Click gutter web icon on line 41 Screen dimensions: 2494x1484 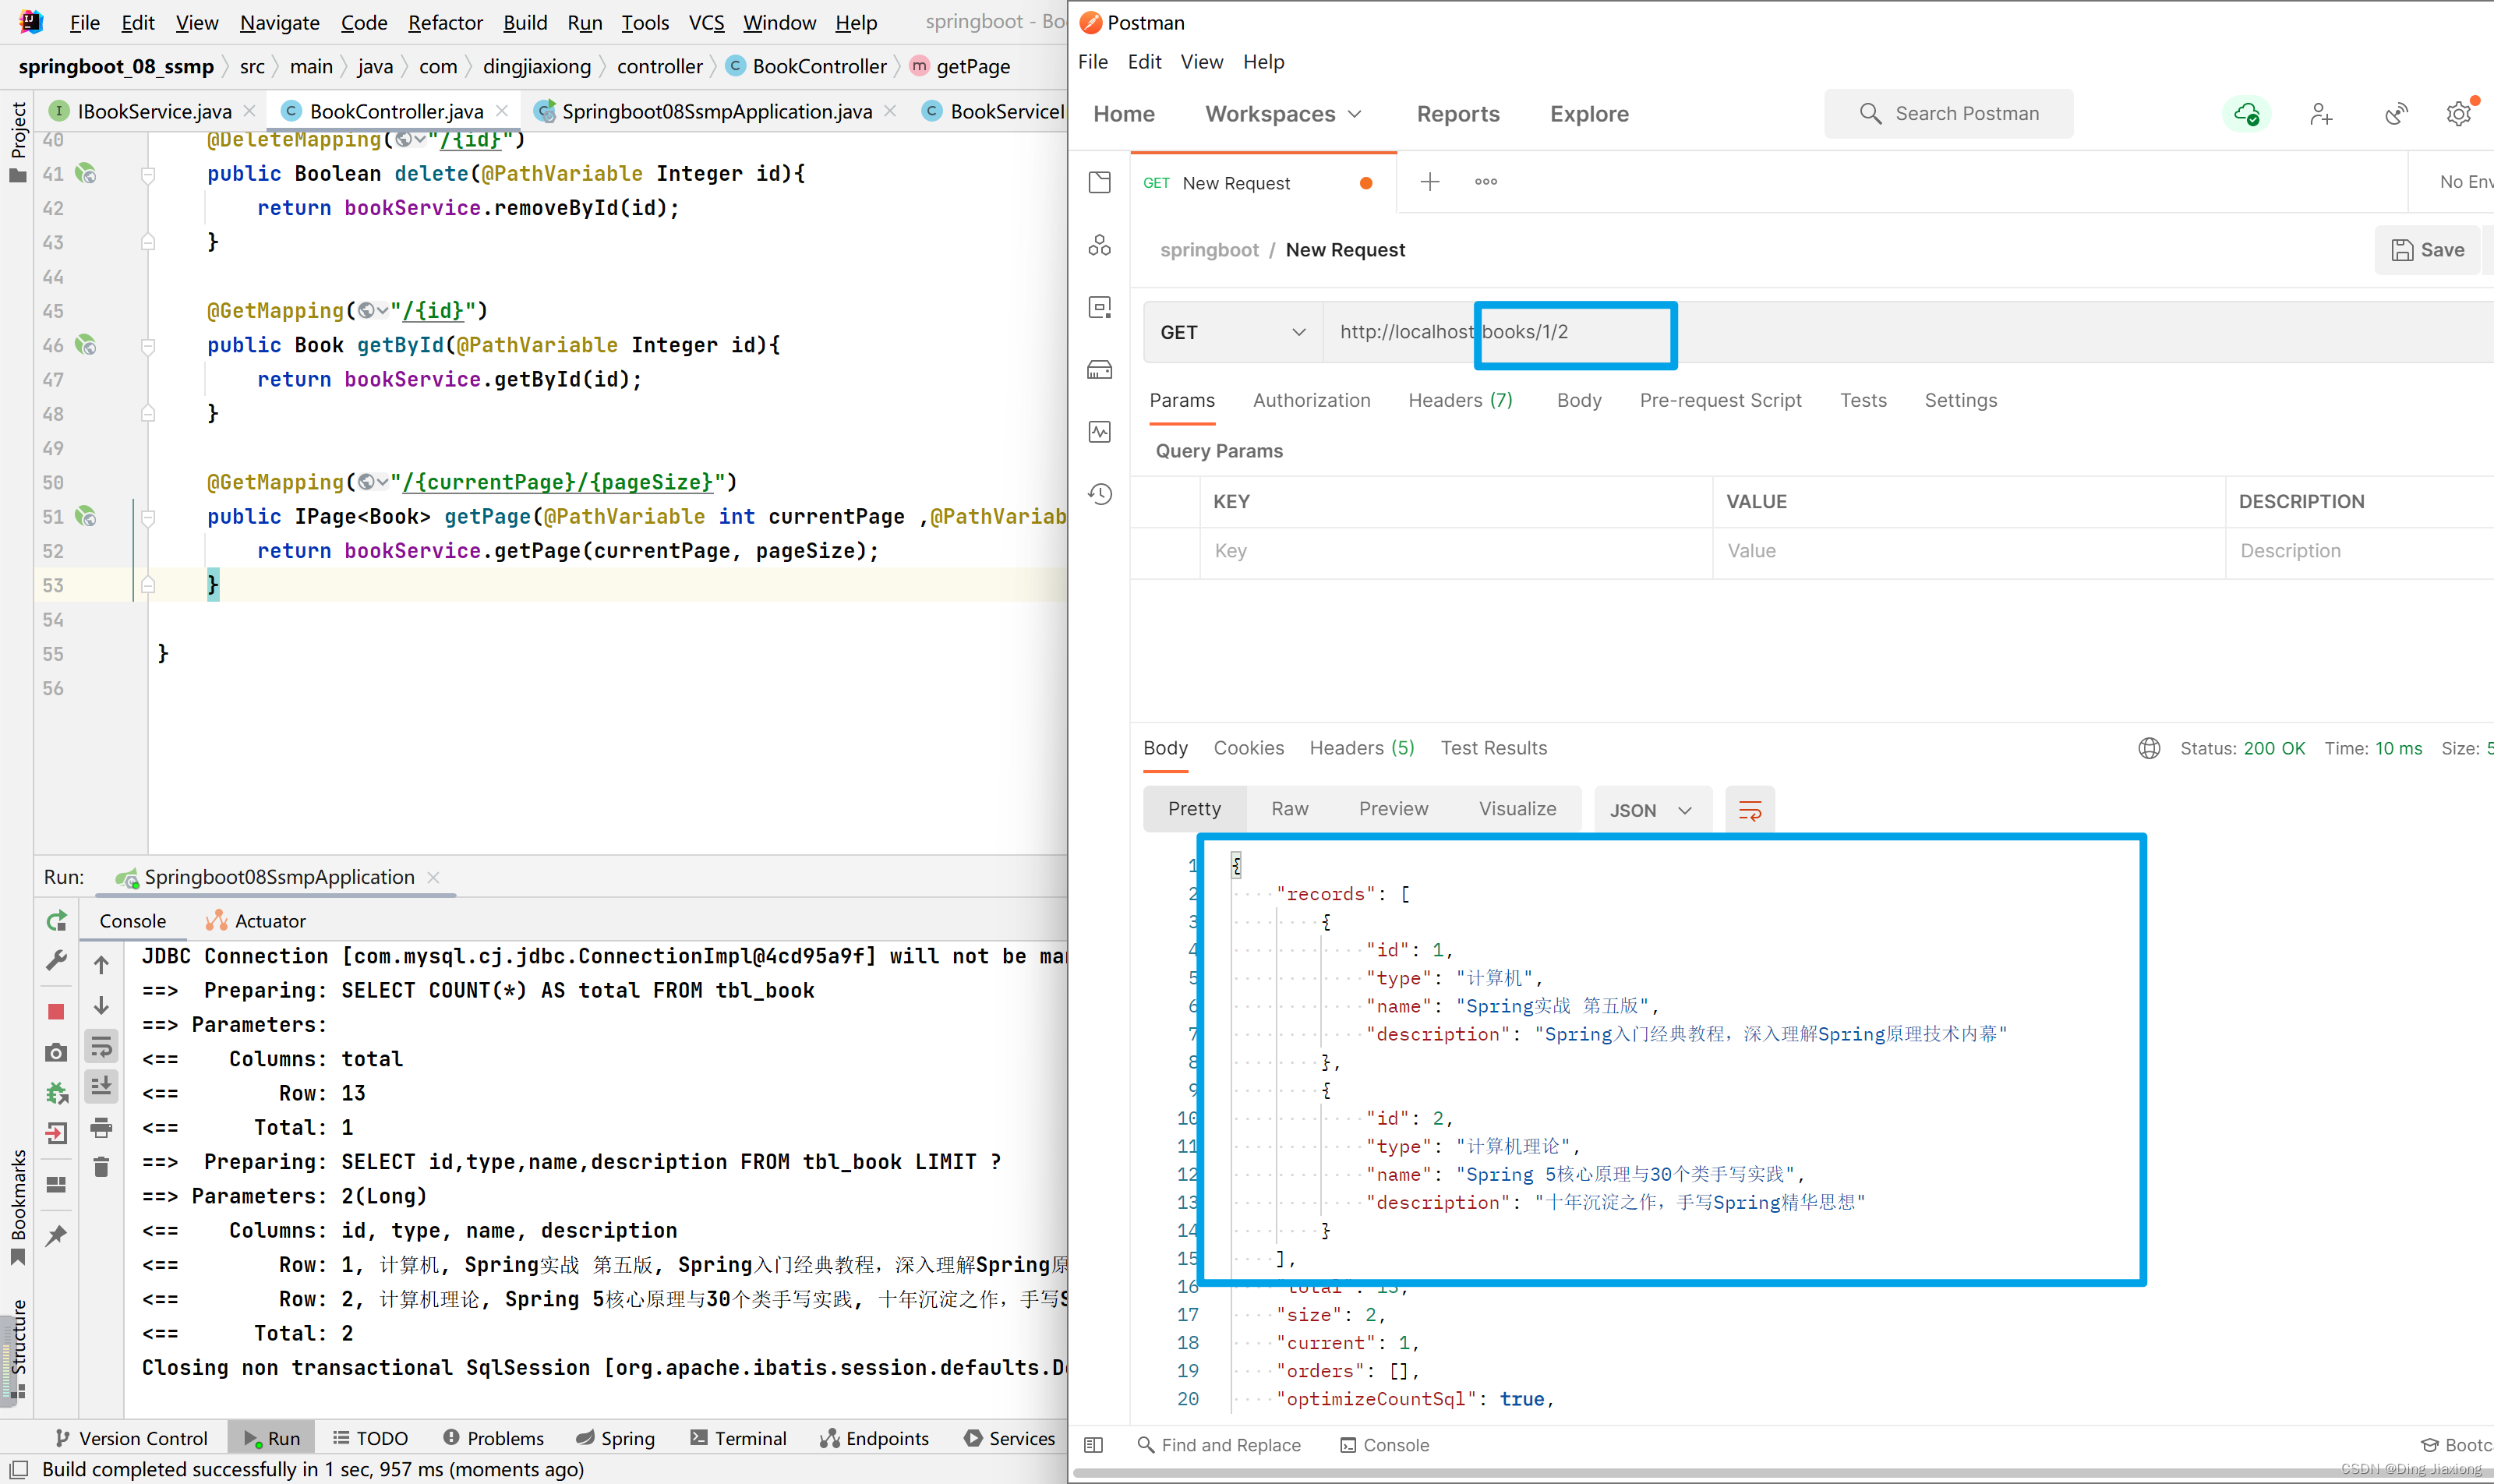point(86,173)
